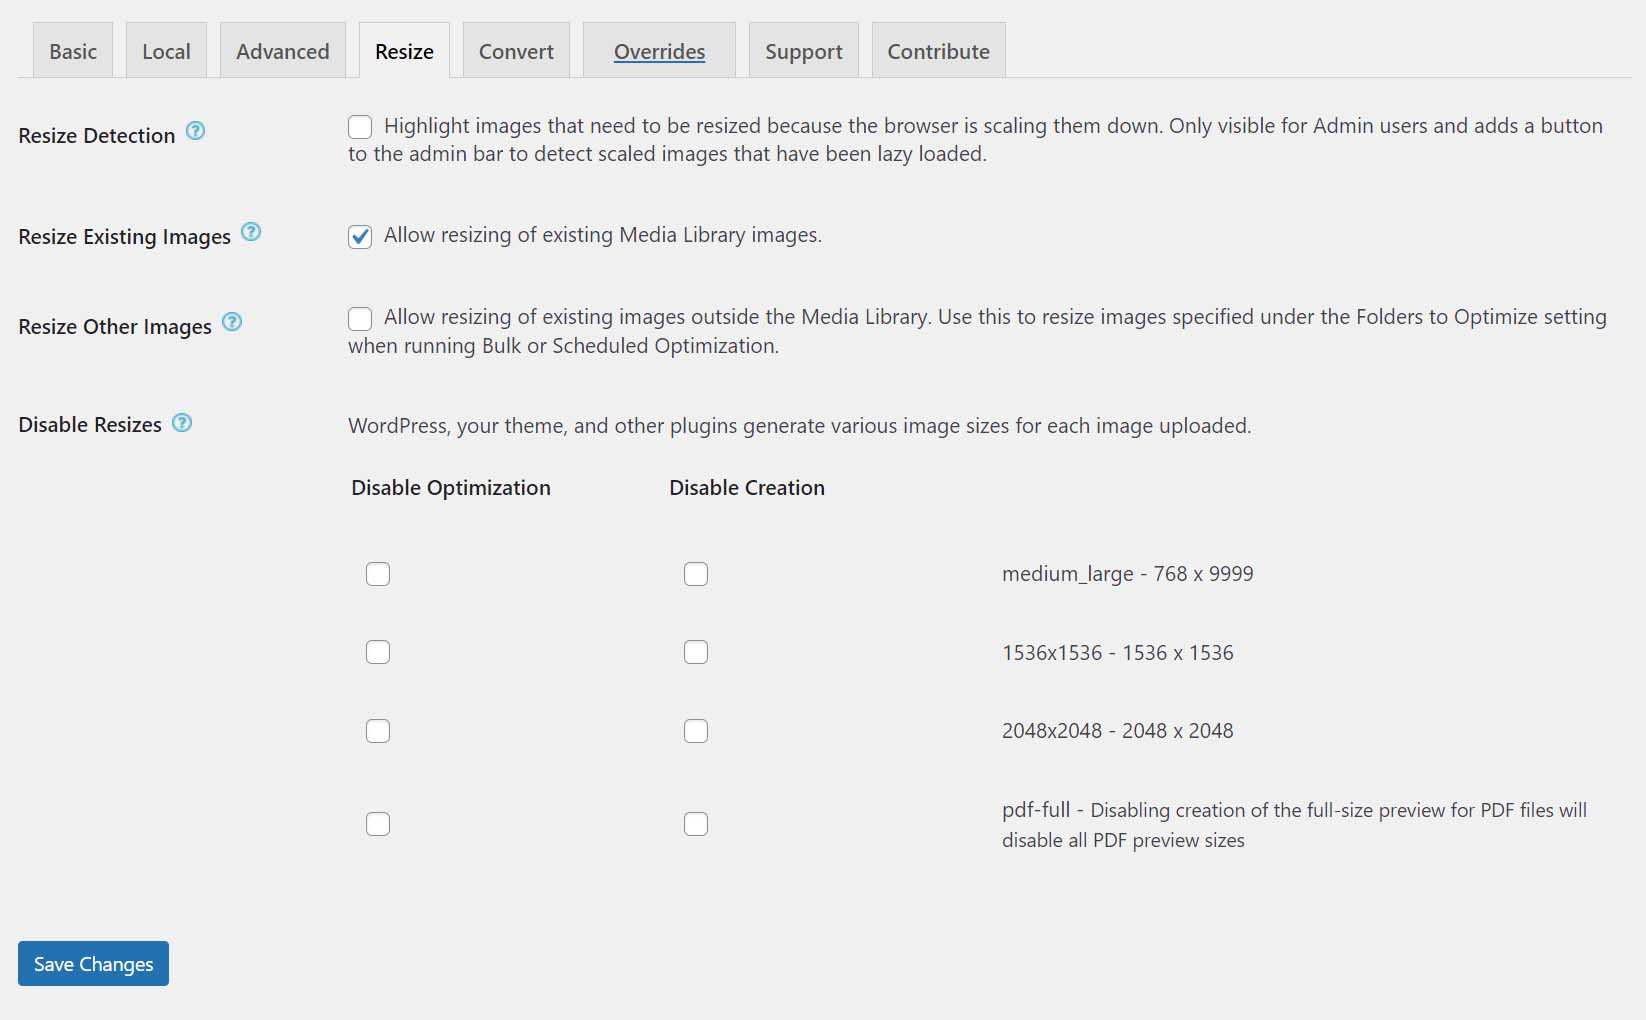Open the Overrides tab
Viewport: 1646px width, 1020px height.
click(658, 49)
